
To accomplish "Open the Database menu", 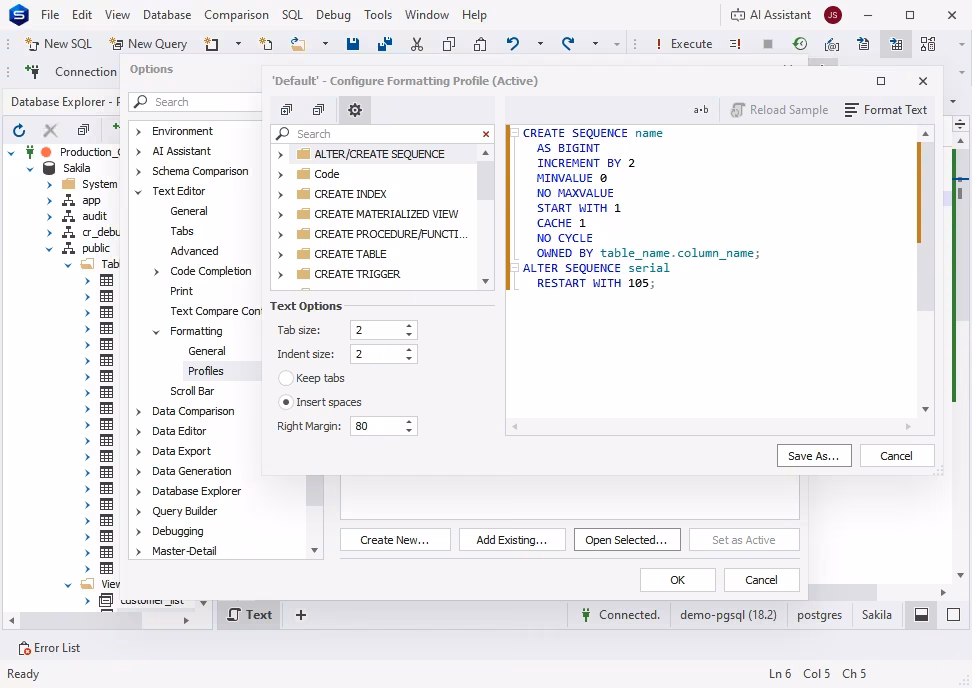I will 167,15.
